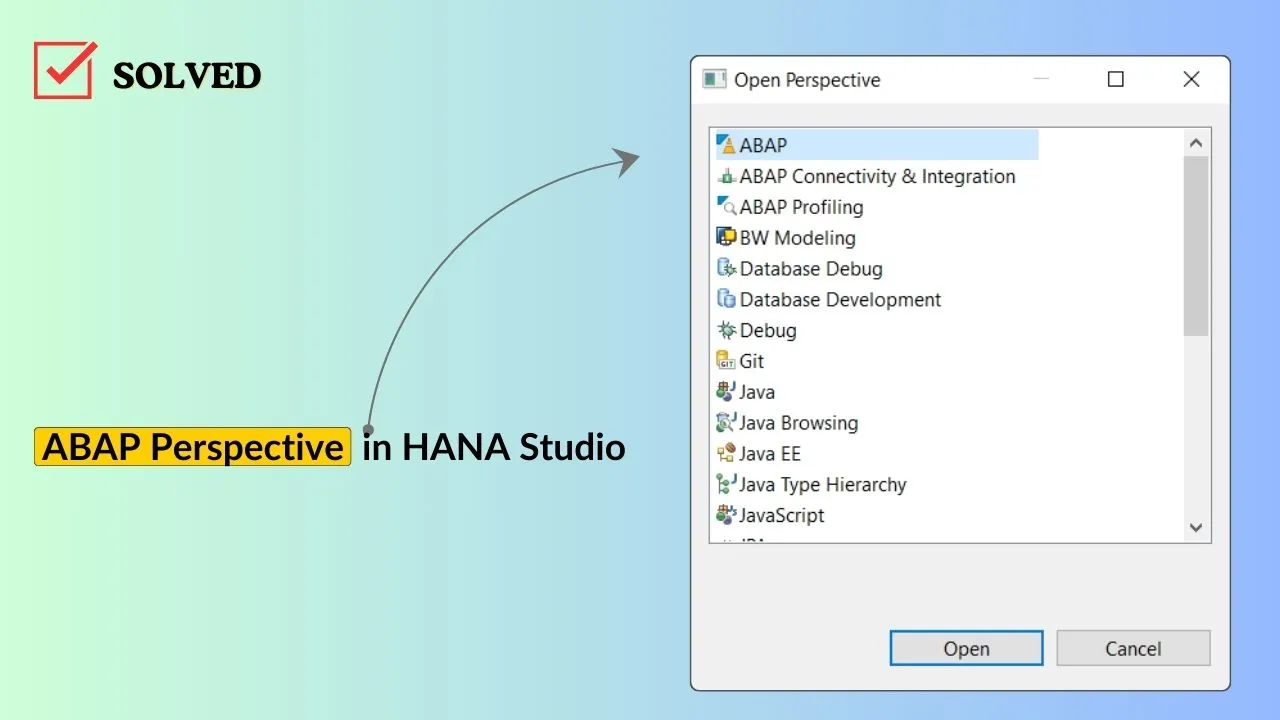This screenshot has width=1280, height=720.
Task: Click the ABAP Profiling magnifier icon
Action: pos(727,207)
